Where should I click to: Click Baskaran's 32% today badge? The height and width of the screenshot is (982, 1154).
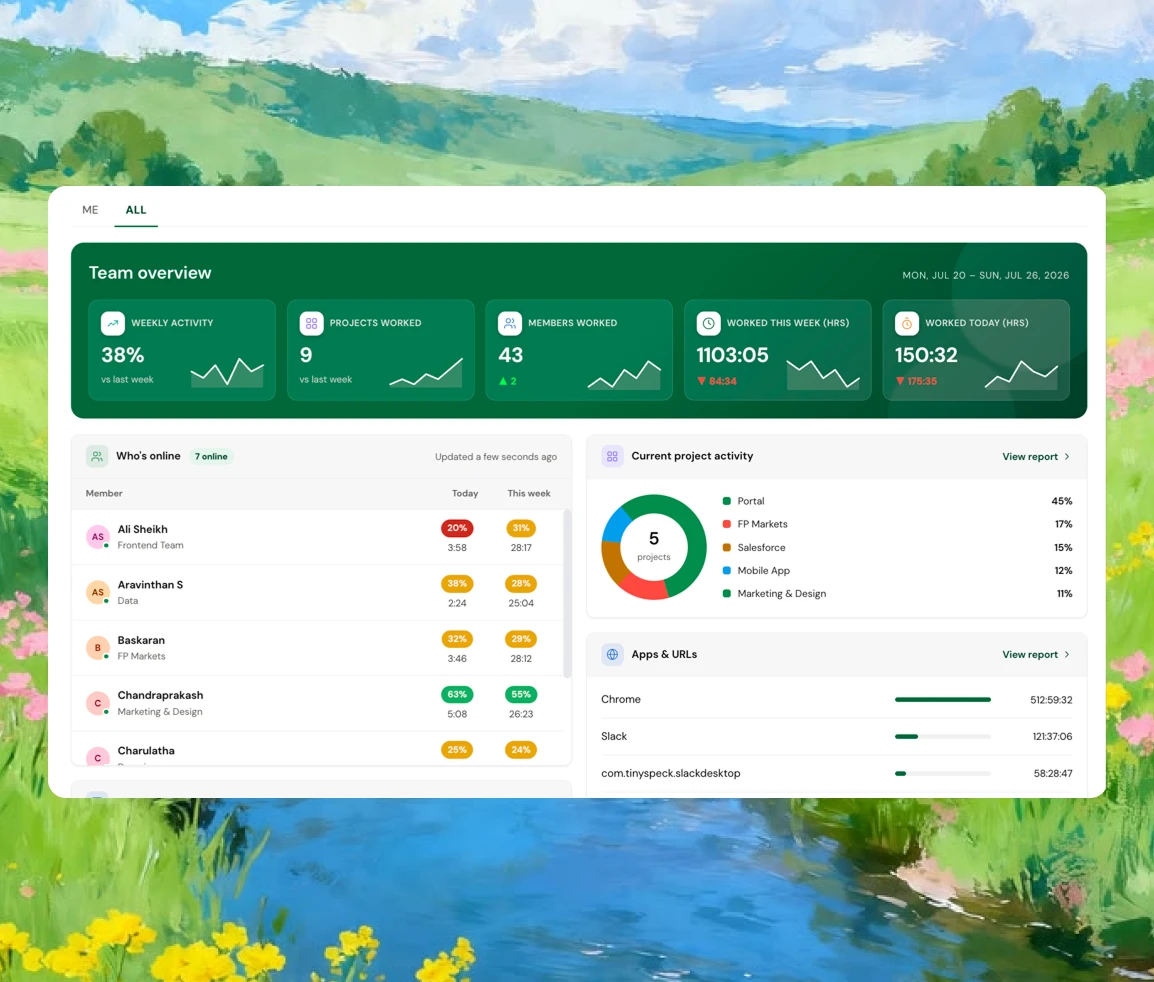(x=457, y=639)
